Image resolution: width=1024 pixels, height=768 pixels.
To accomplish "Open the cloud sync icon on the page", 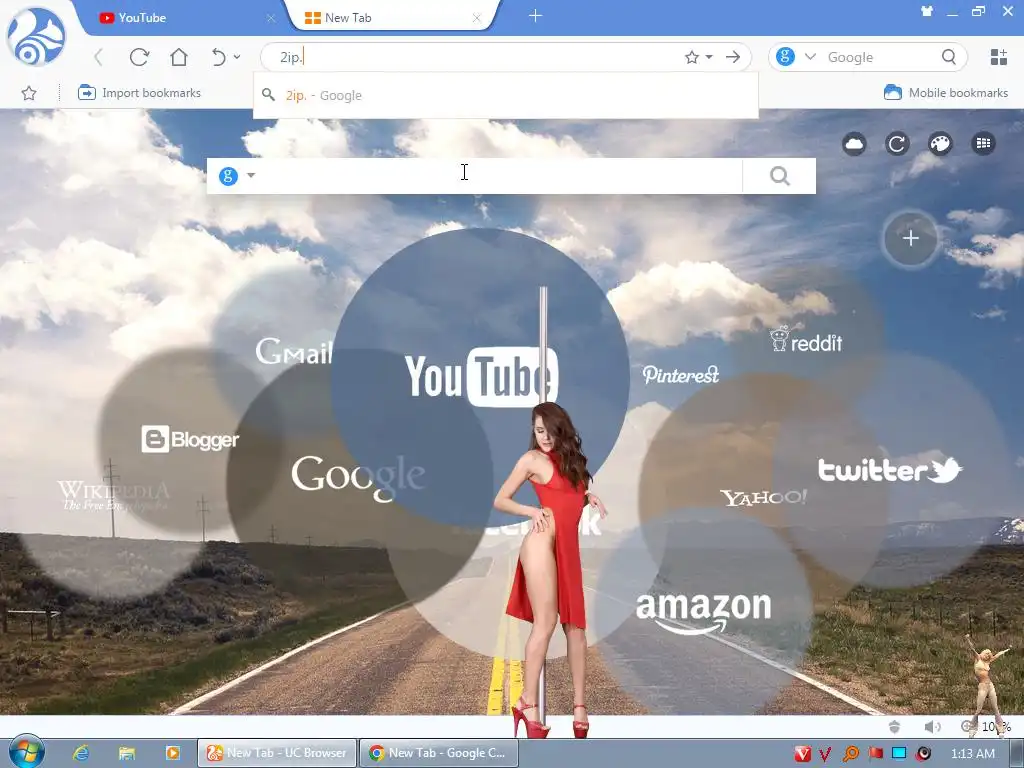I will pyautogui.click(x=854, y=144).
